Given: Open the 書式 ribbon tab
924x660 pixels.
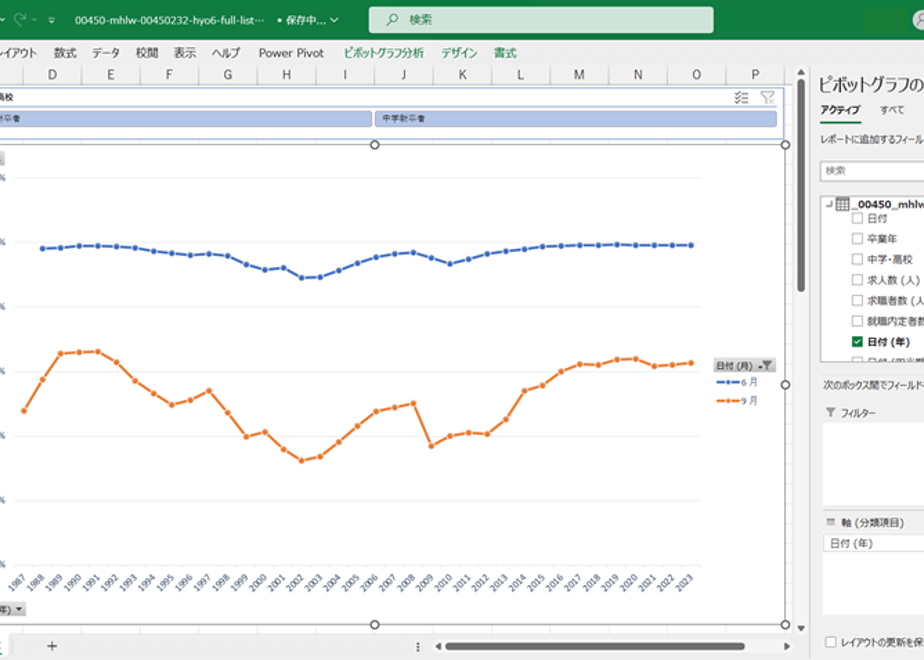Looking at the screenshot, I should (505, 53).
